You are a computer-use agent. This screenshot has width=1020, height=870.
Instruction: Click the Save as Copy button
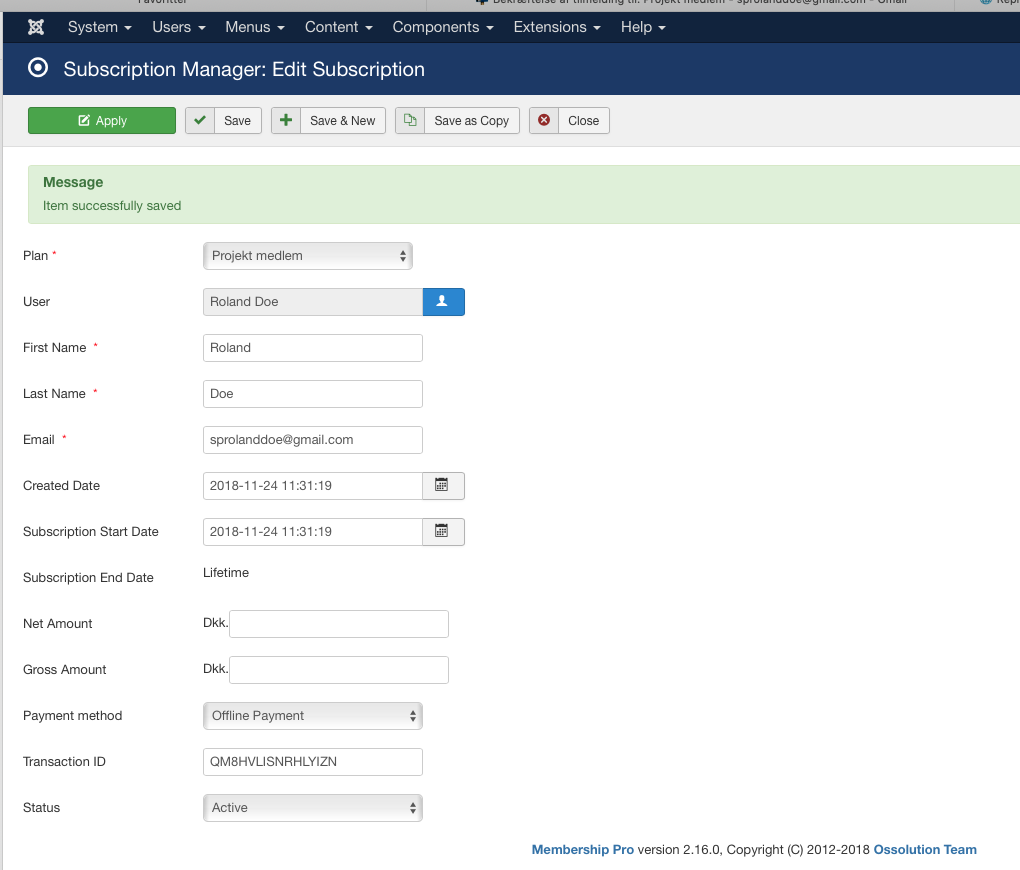pyautogui.click(x=457, y=121)
